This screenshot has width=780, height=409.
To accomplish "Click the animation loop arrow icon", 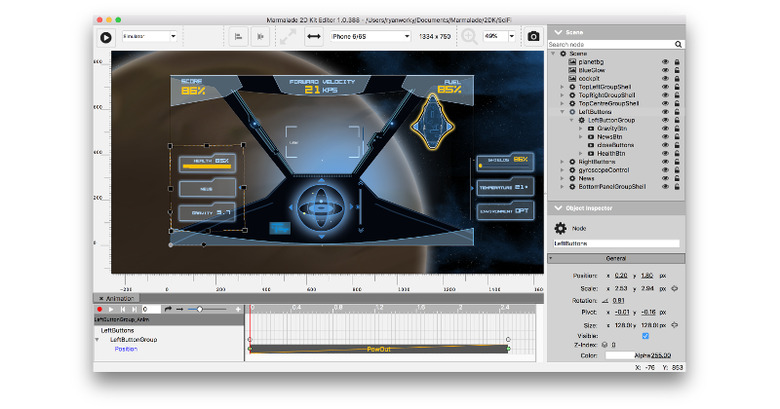I will pyautogui.click(x=168, y=309).
